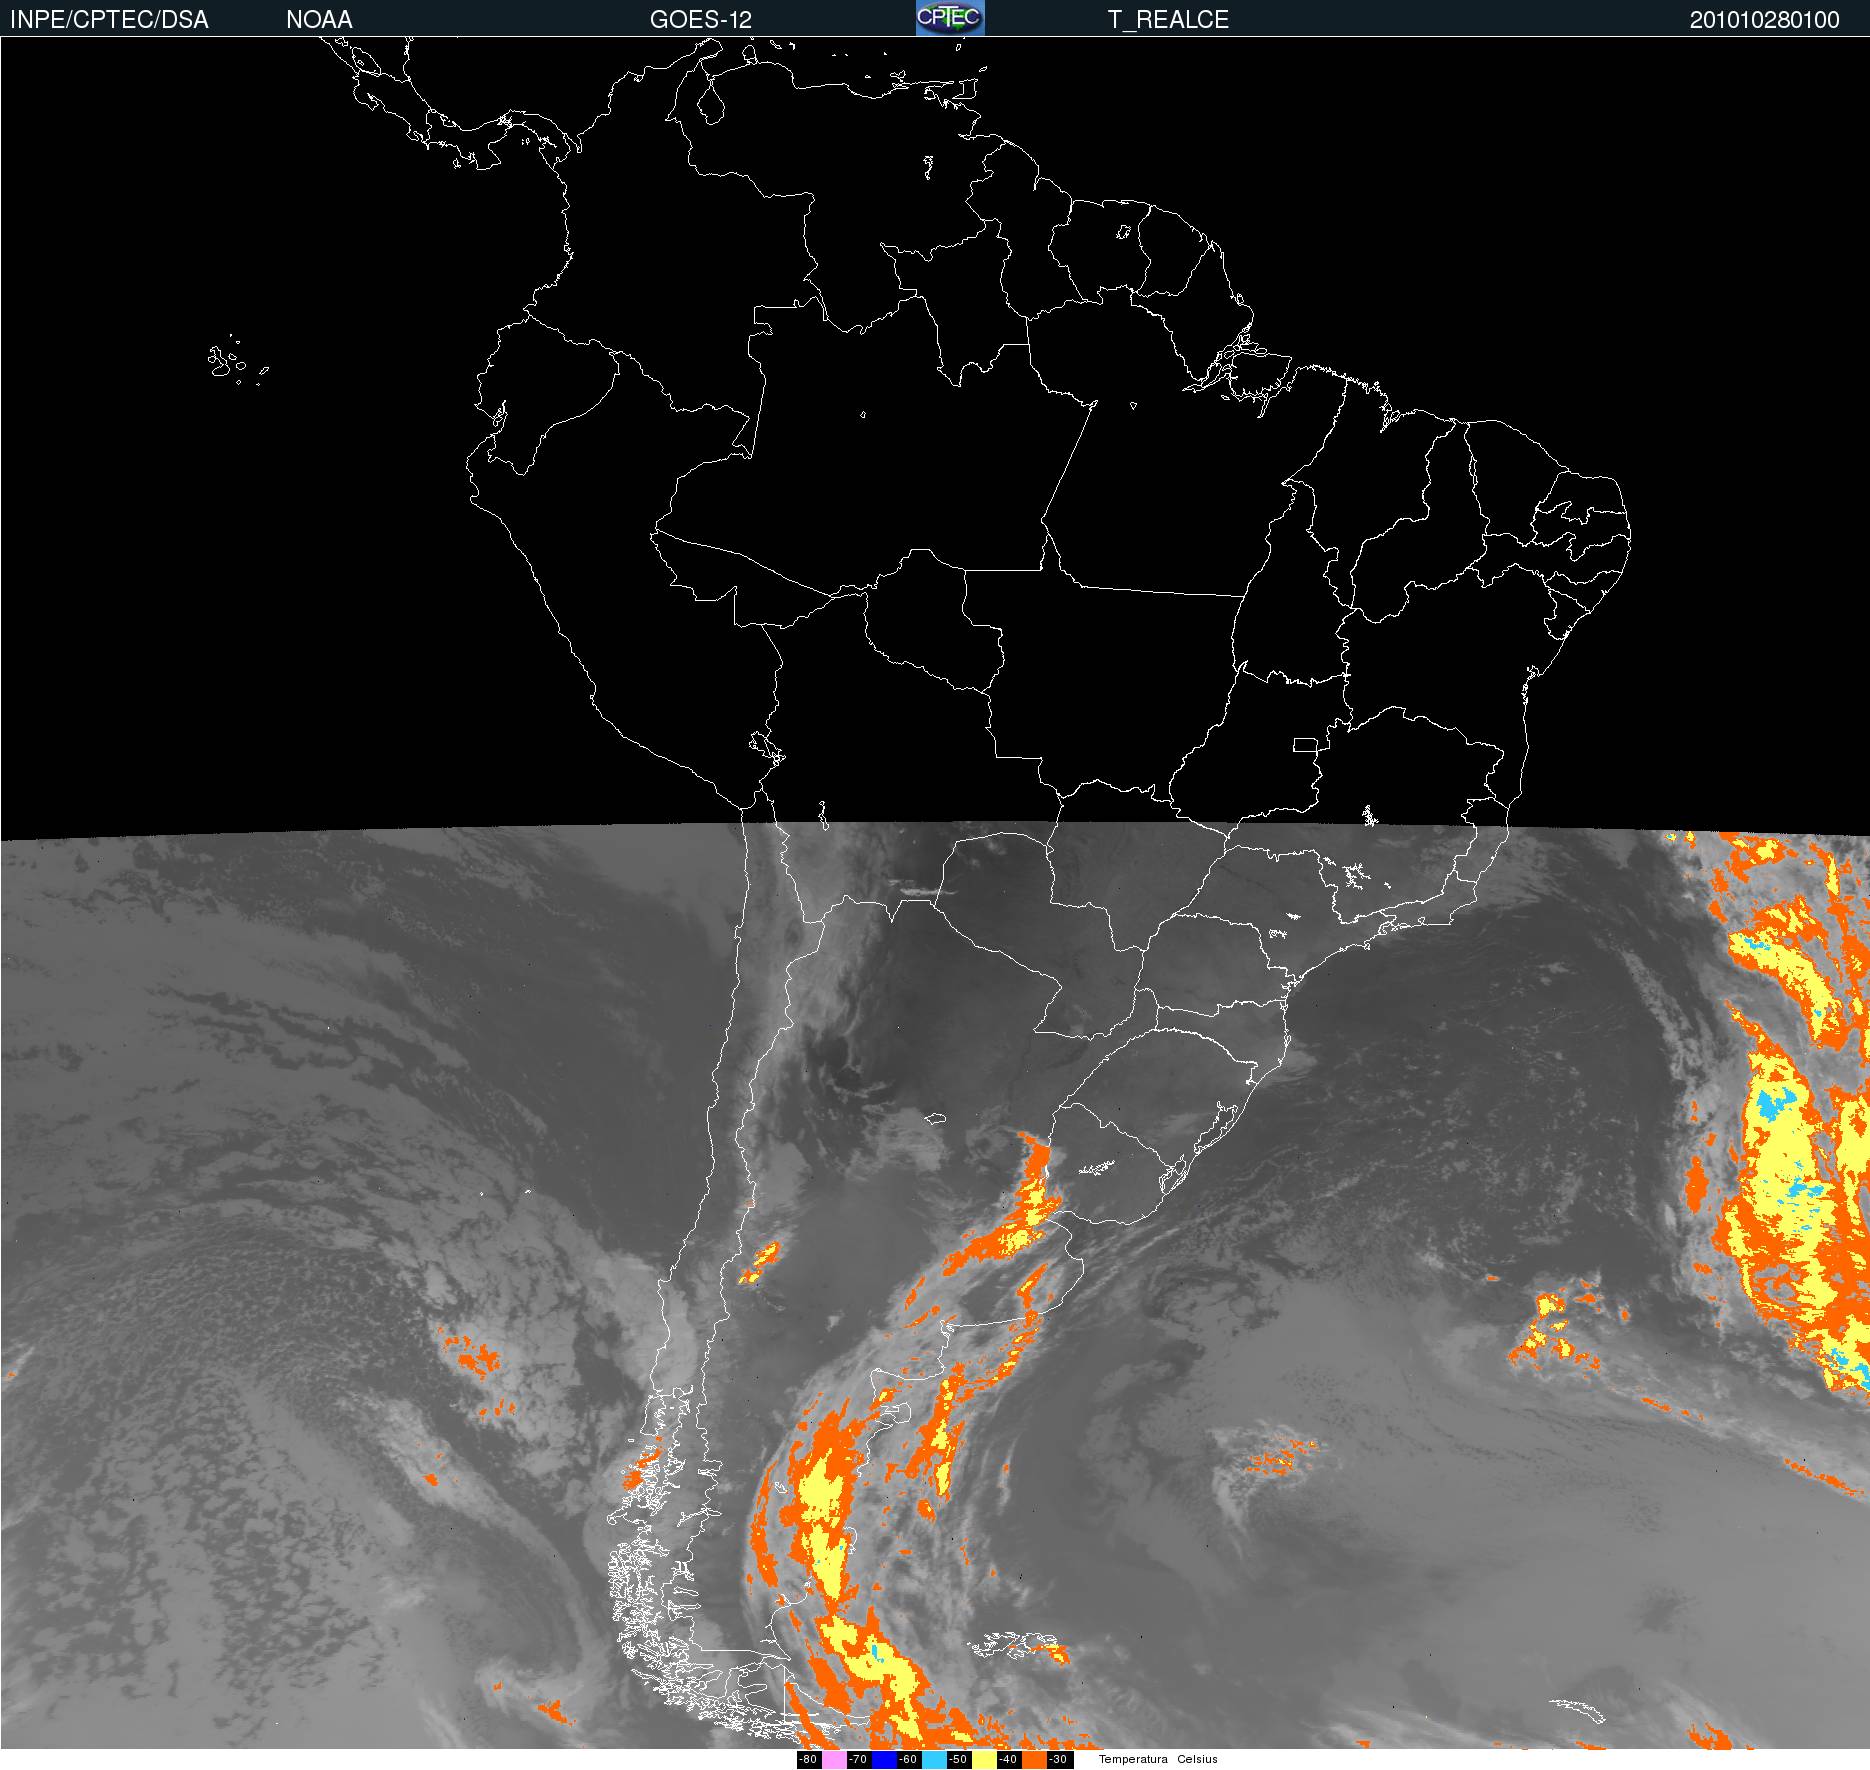Click the light blue legend swatch
The image size is (1870, 1770).
click(934, 1760)
